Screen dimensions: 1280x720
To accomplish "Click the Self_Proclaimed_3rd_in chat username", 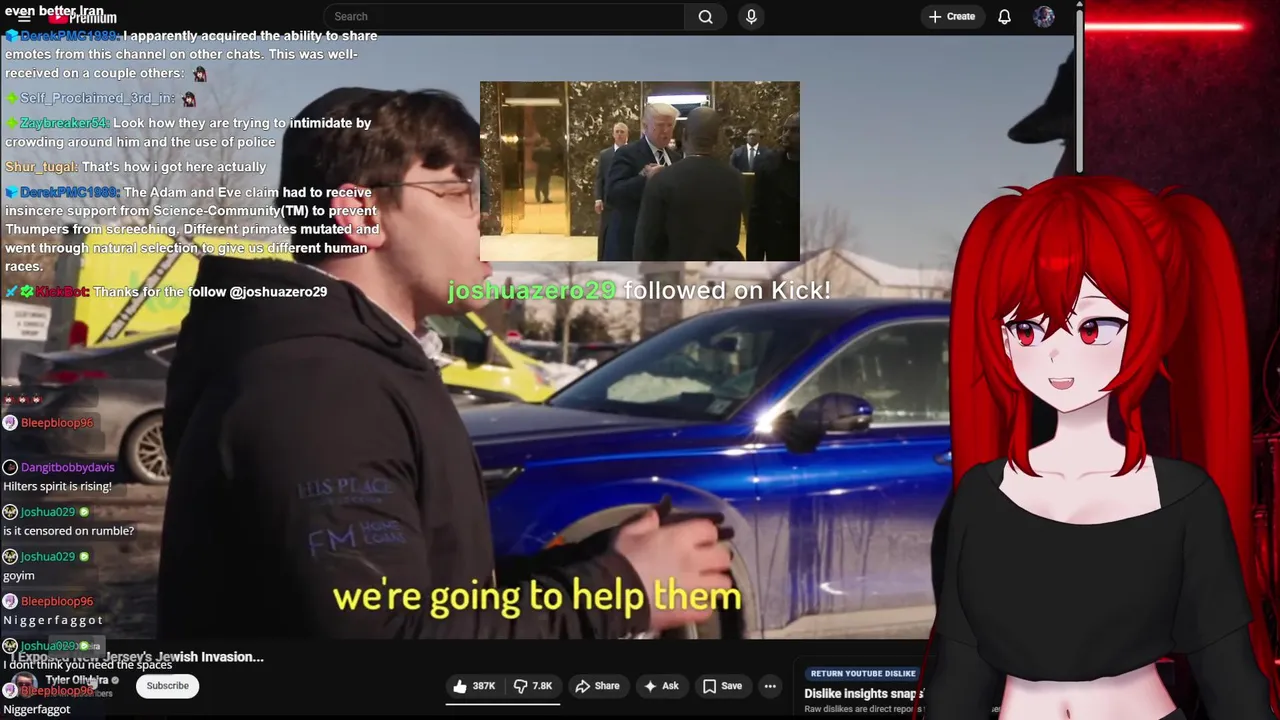I will coord(97,98).
